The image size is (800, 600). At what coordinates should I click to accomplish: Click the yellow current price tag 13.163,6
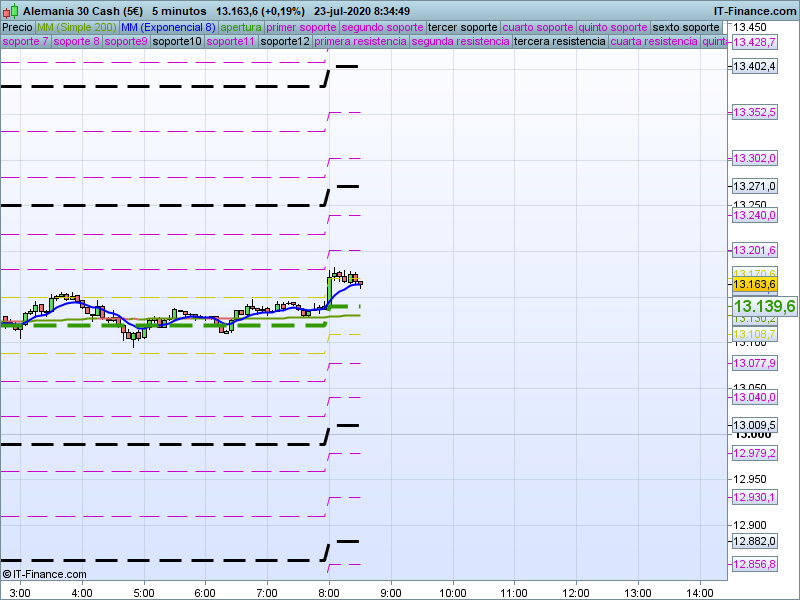754,285
